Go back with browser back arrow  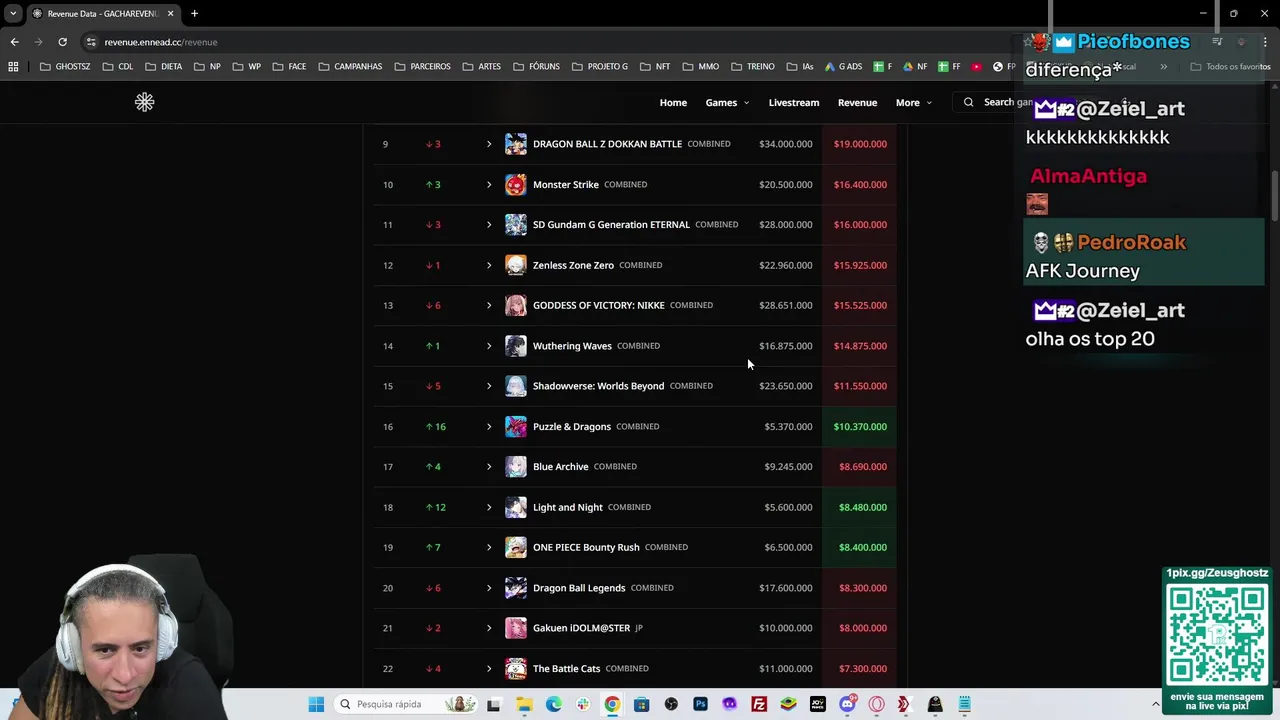[x=14, y=42]
